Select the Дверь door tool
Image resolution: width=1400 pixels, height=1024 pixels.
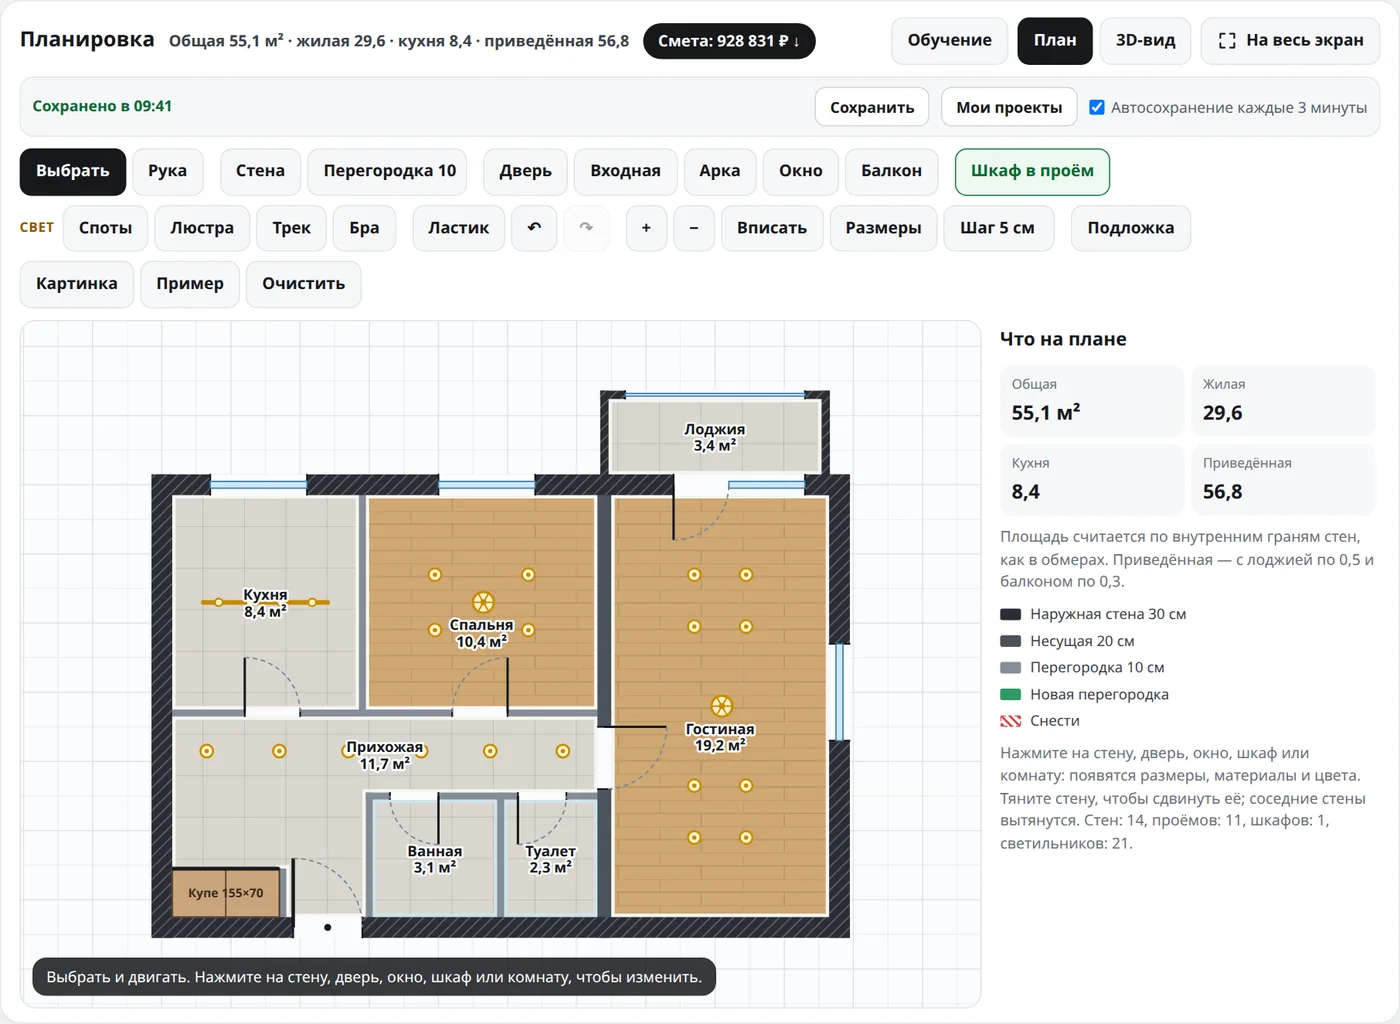click(x=526, y=171)
